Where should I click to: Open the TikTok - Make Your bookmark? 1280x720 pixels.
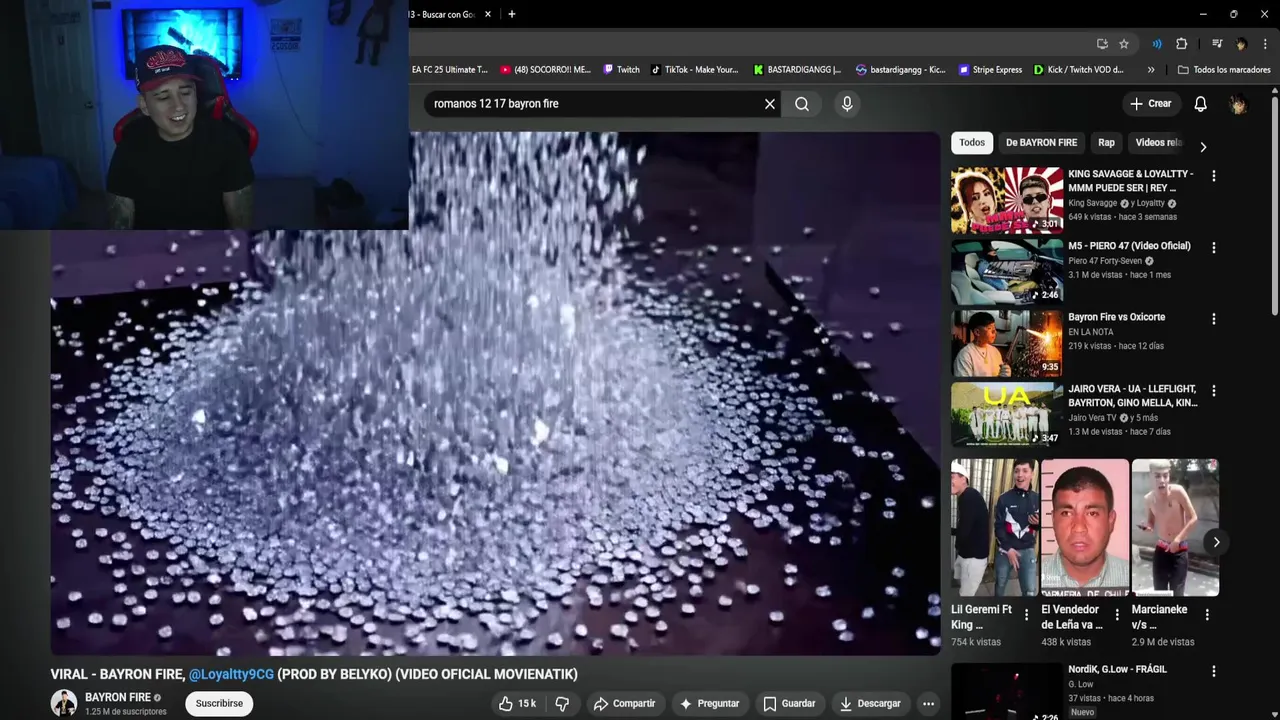pyautogui.click(x=694, y=70)
